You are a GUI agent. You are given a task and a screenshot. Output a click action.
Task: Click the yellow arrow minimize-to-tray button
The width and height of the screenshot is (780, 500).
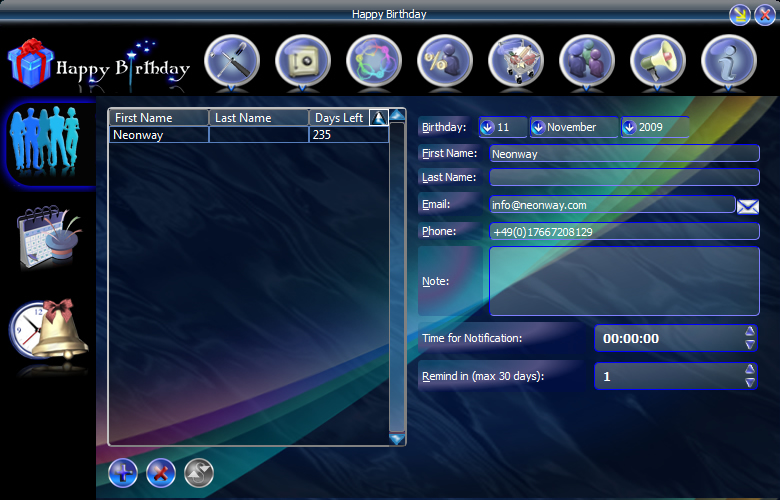[x=740, y=14]
